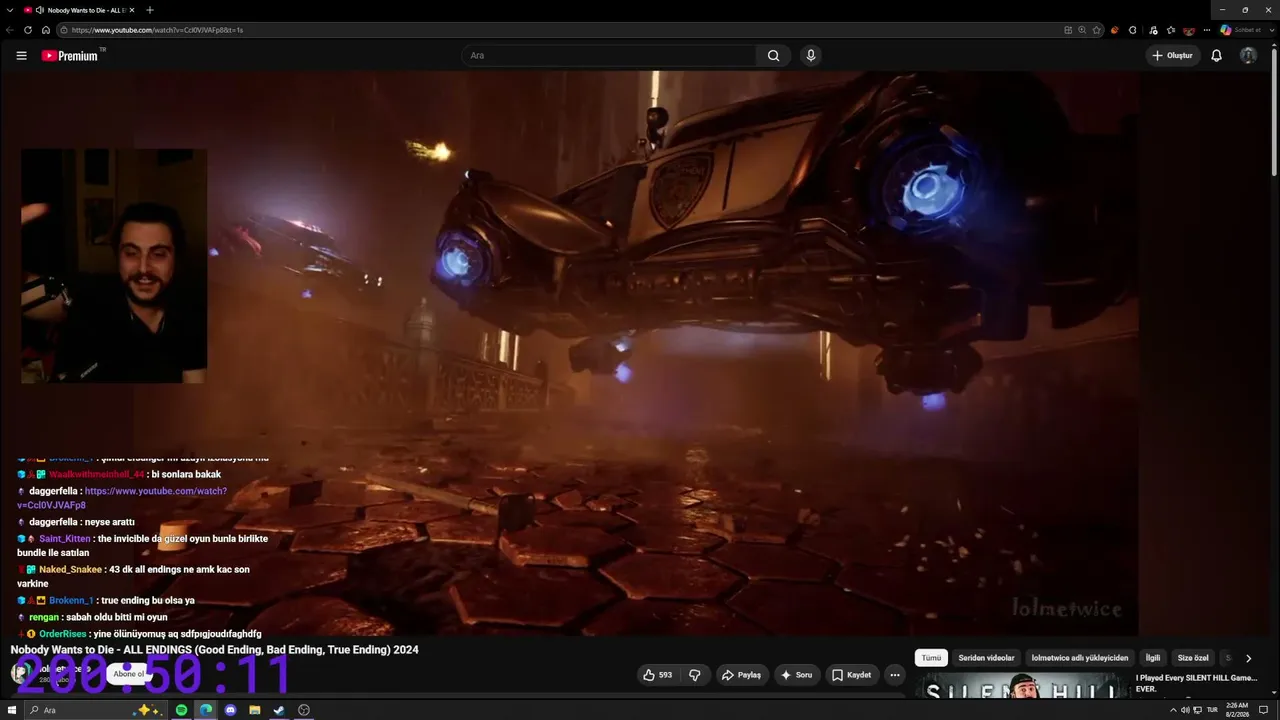1280x720 pixels.
Task: Open the media music note toolbar icon
Action: pyautogui.click(x=1153, y=30)
